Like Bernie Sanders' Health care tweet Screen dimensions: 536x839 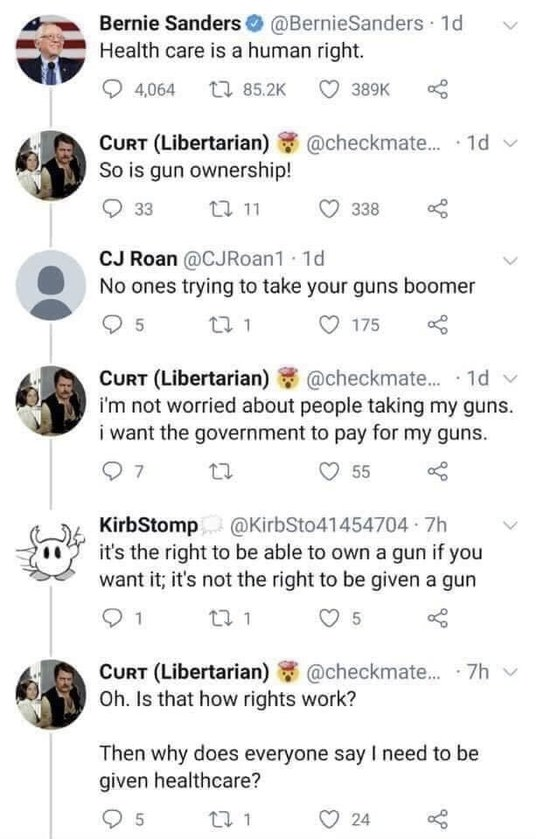click(329, 89)
